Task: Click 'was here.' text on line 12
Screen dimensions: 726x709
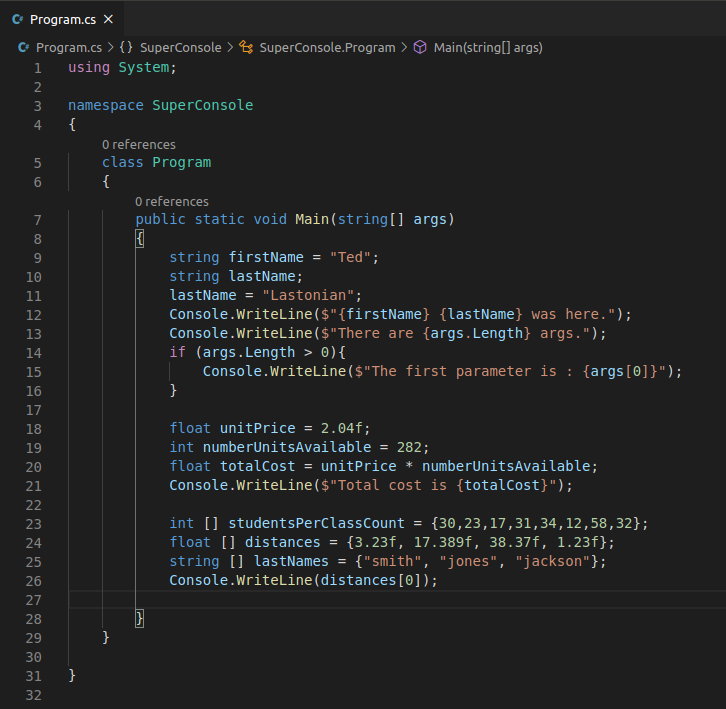Action: click(x=569, y=314)
